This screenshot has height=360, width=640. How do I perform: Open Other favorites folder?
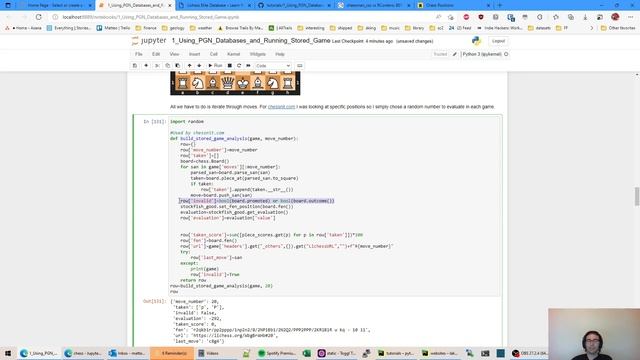click(x=618, y=28)
